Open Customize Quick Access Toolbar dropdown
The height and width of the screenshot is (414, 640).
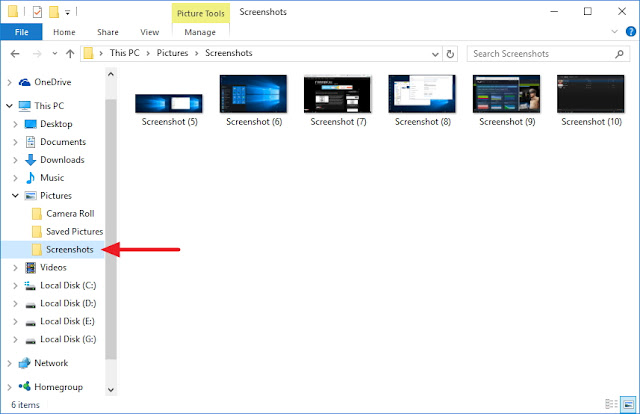point(68,13)
